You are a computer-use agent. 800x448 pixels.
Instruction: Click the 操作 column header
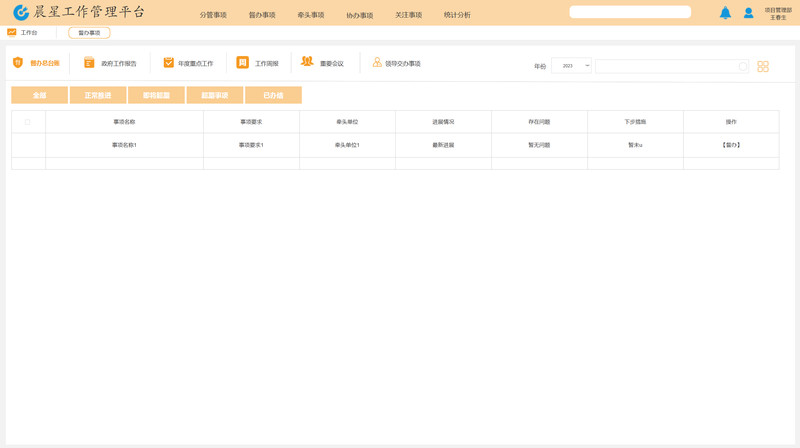click(731, 122)
